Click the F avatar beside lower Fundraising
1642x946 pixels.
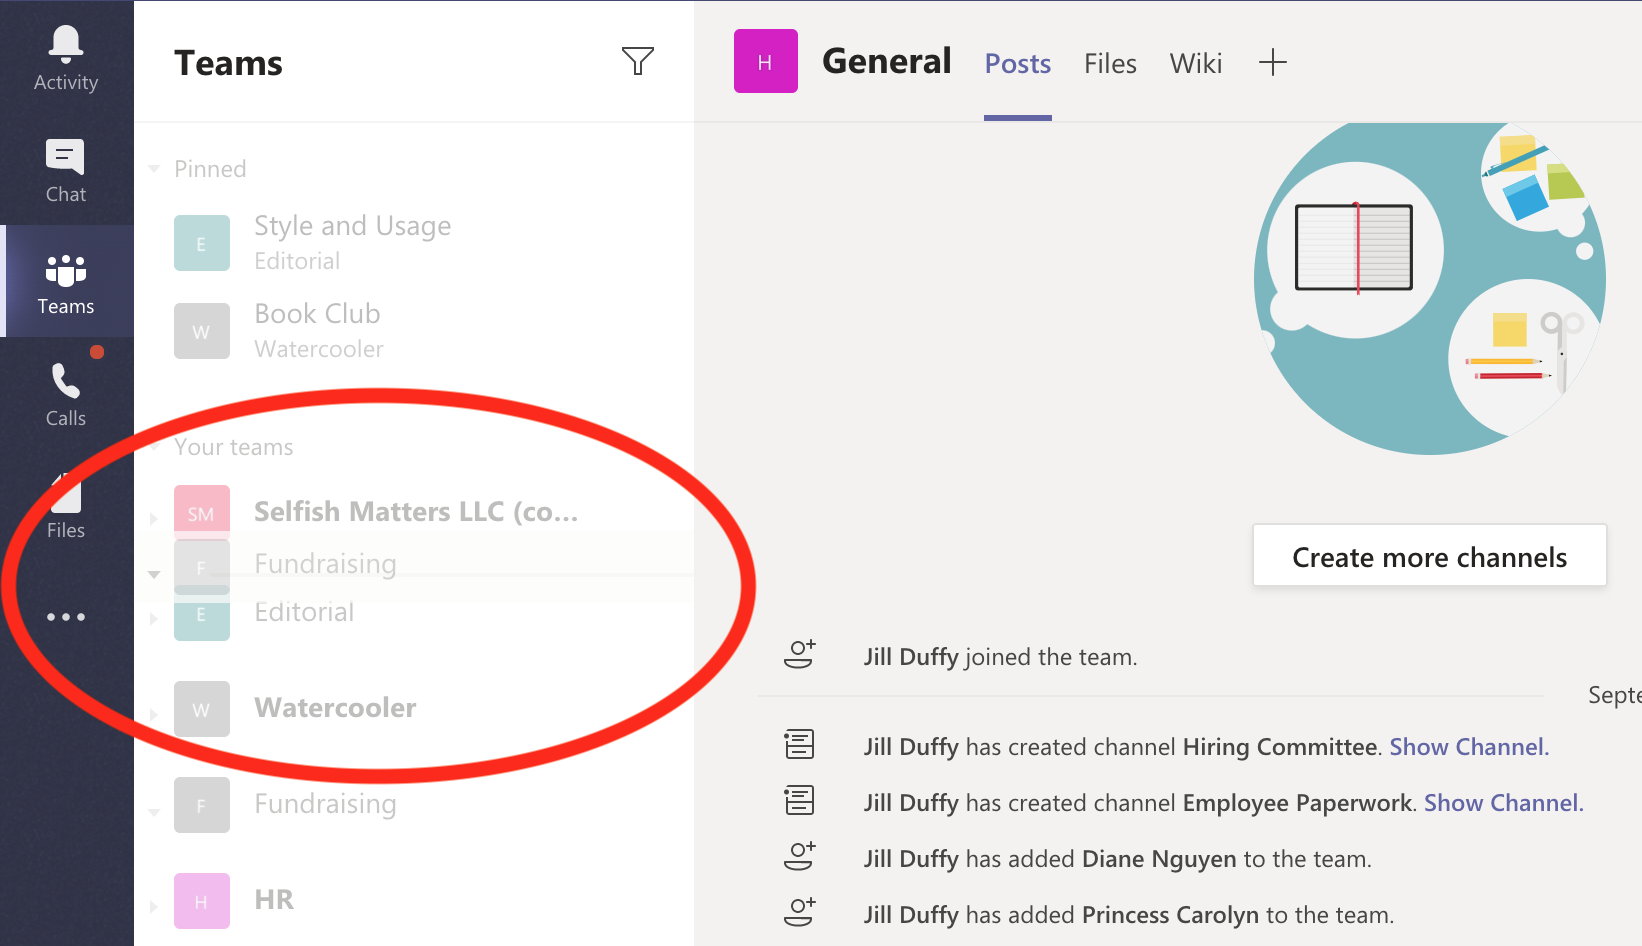202,805
